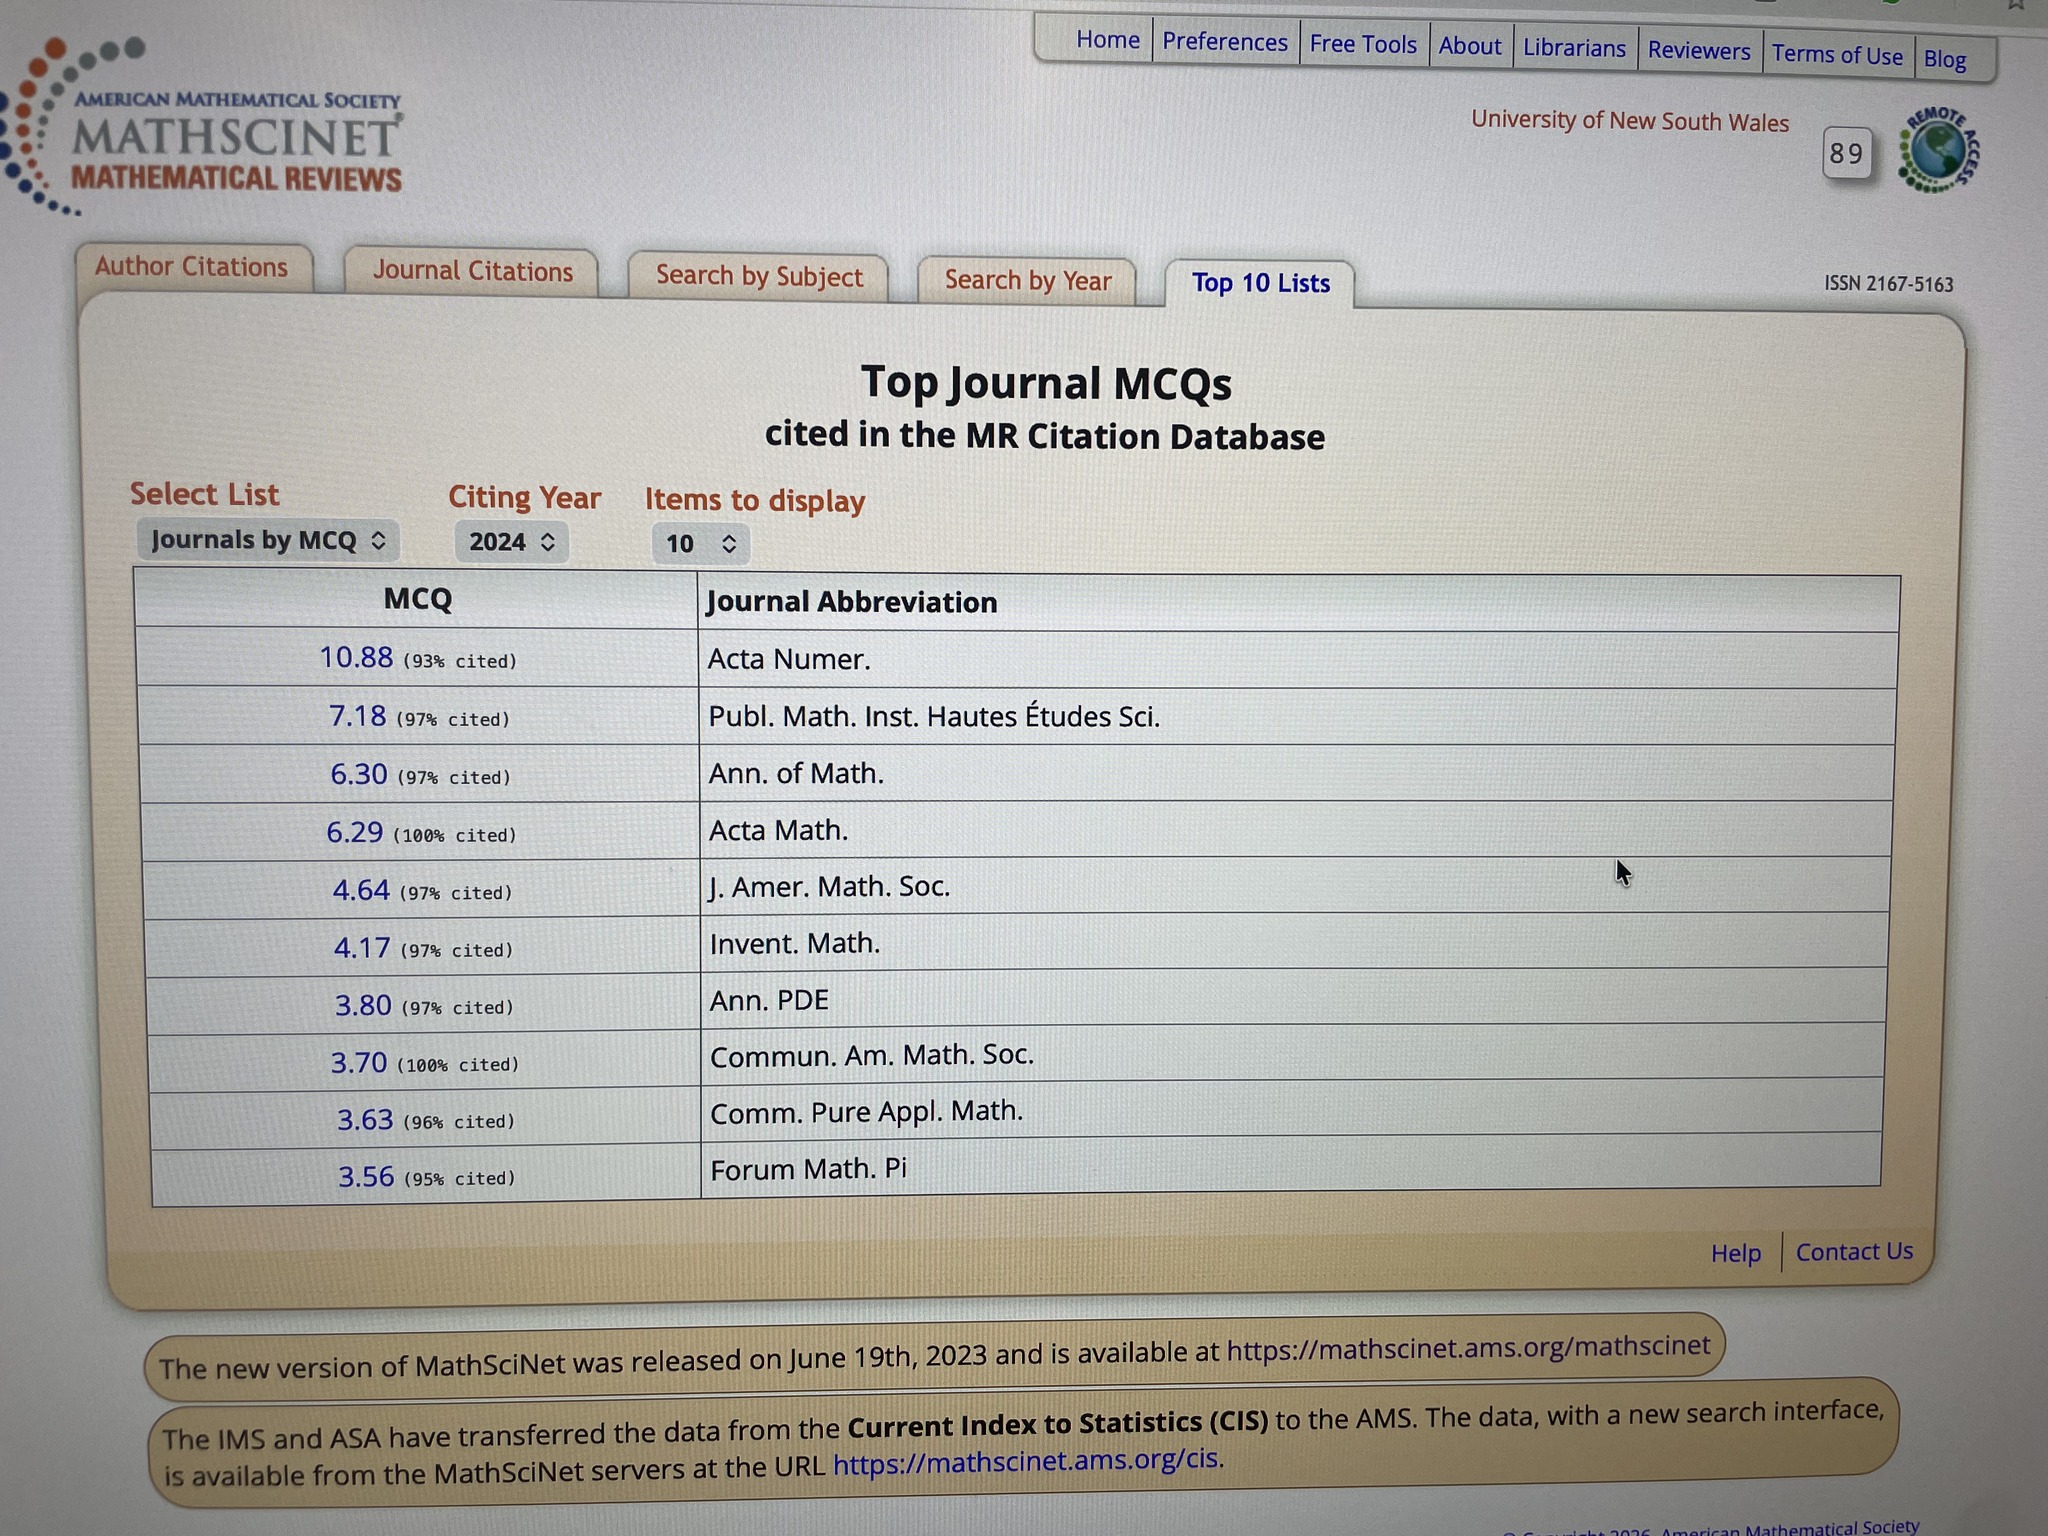Switch to the Journal Citations tab

coord(472,272)
